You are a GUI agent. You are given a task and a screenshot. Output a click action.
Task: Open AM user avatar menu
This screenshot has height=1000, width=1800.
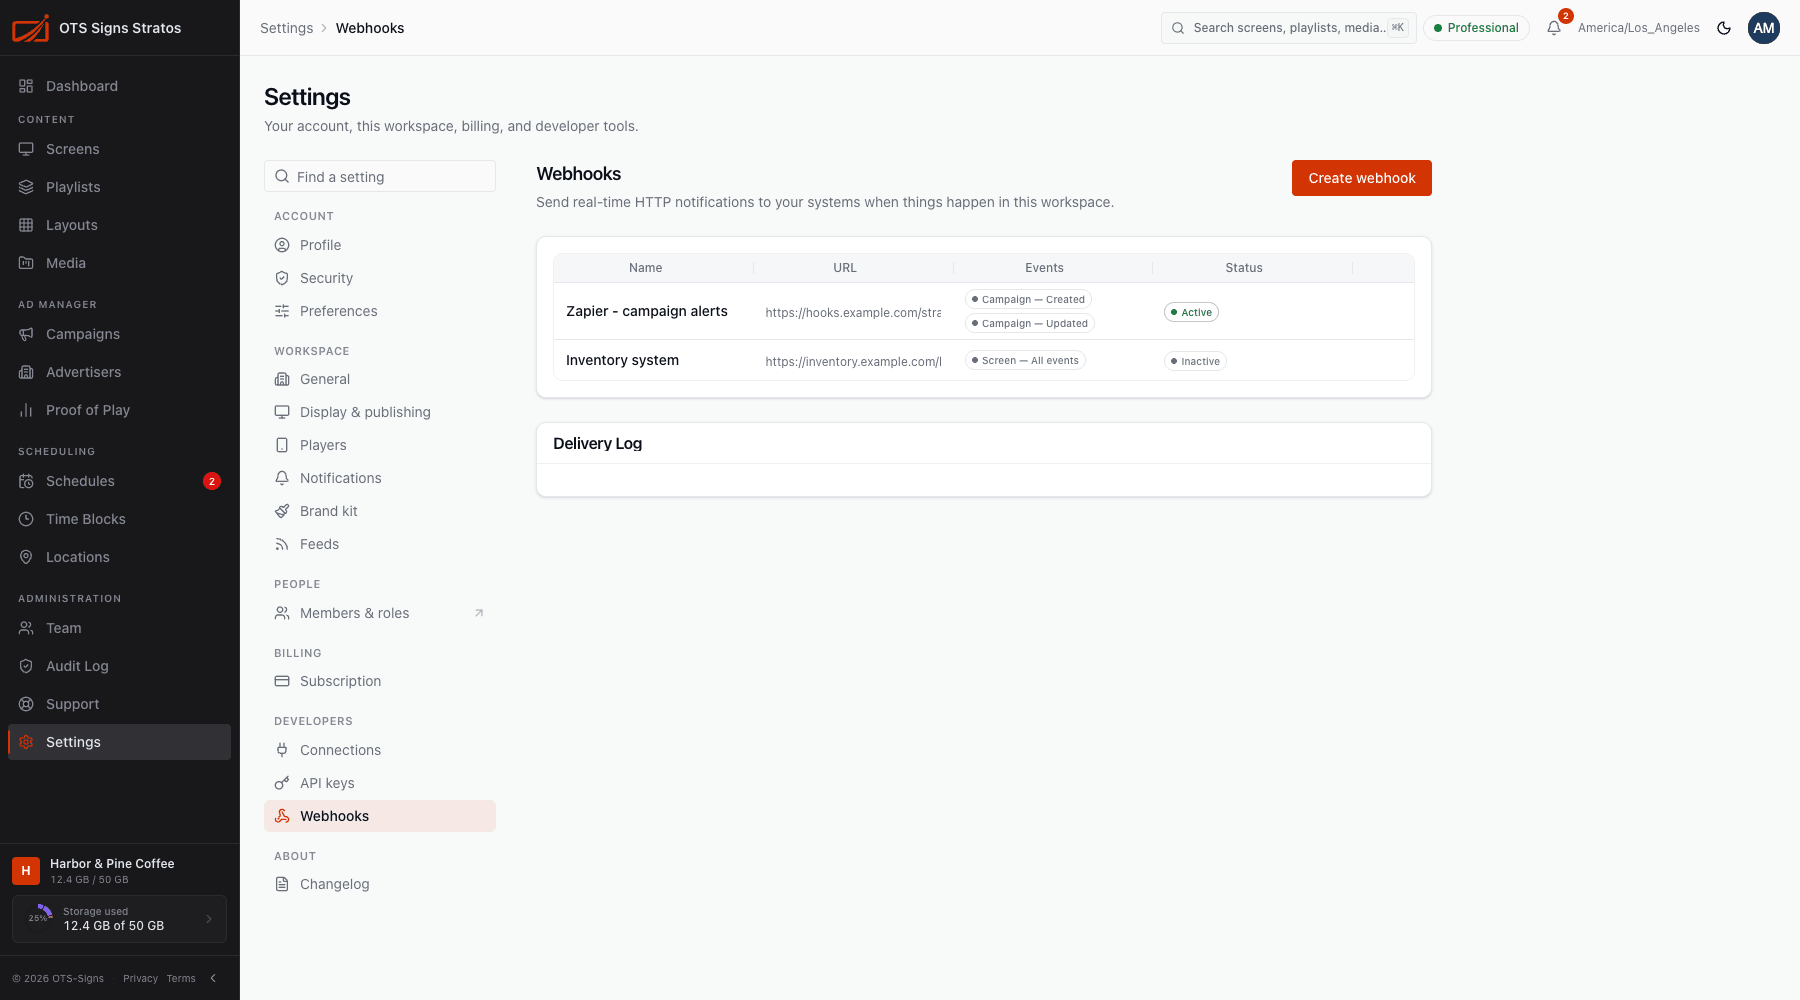click(x=1764, y=28)
